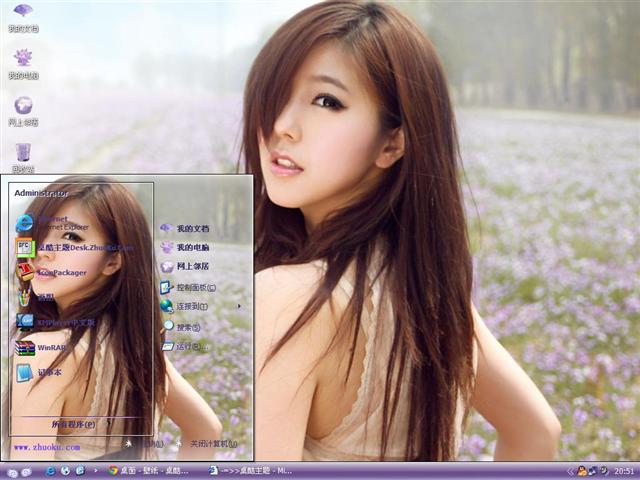This screenshot has width=640, height=480.
Task: Open 搜索(S) search from the Start menu
Action: (180, 327)
